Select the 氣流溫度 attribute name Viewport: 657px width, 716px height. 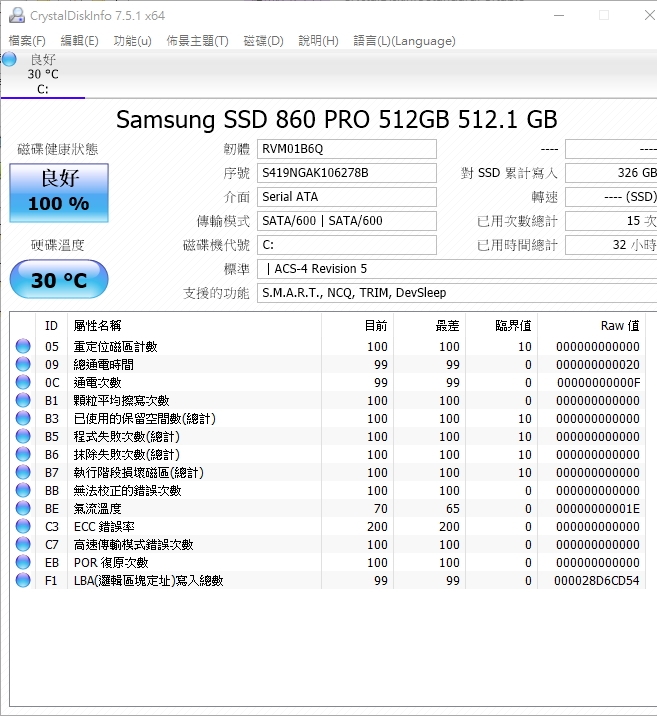[x=98, y=509]
